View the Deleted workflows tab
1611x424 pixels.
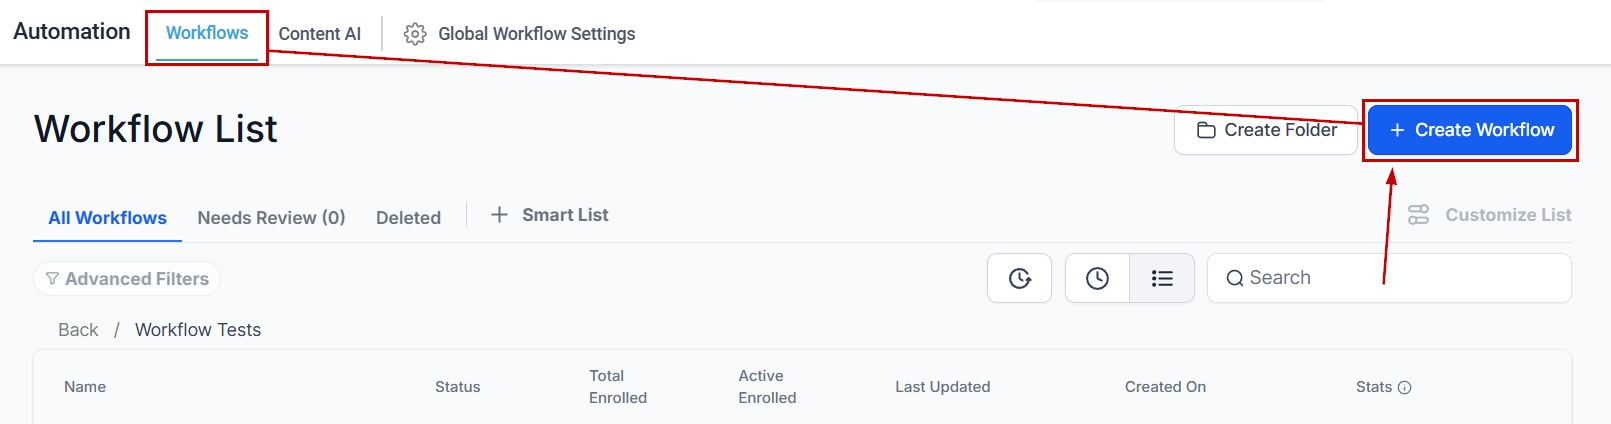click(x=408, y=218)
